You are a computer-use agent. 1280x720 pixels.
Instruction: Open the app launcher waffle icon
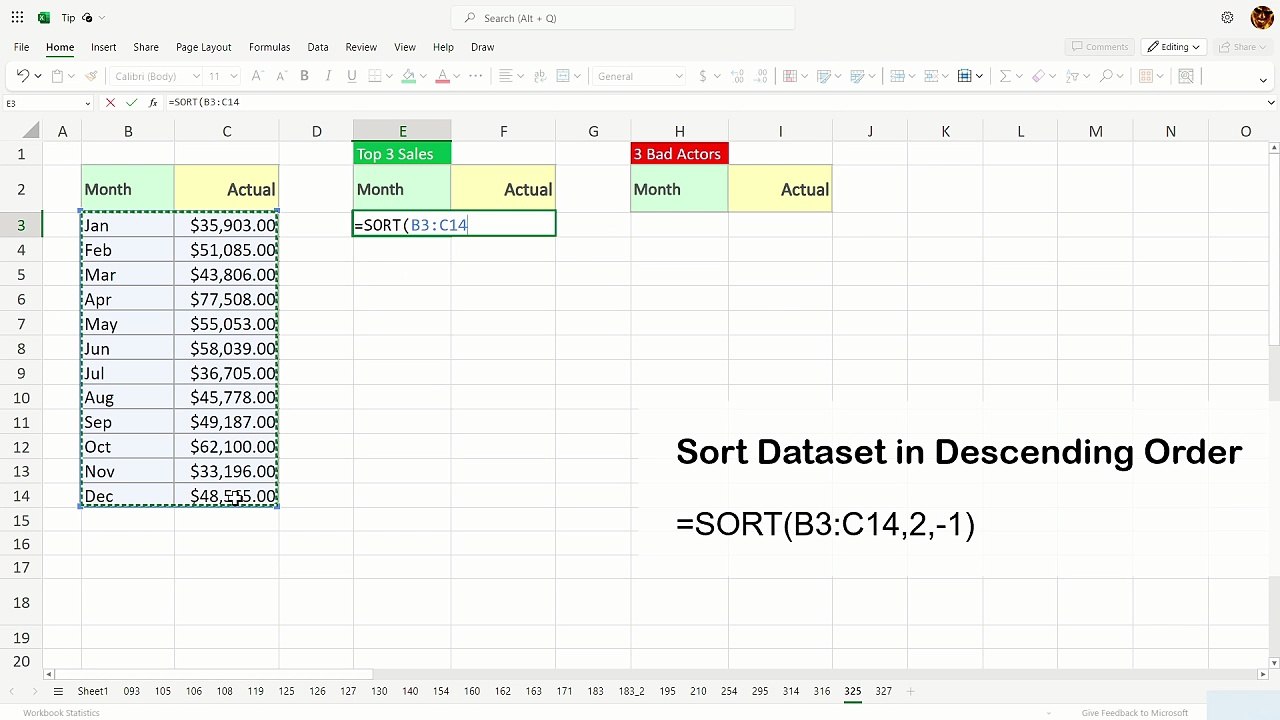(17, 18)
